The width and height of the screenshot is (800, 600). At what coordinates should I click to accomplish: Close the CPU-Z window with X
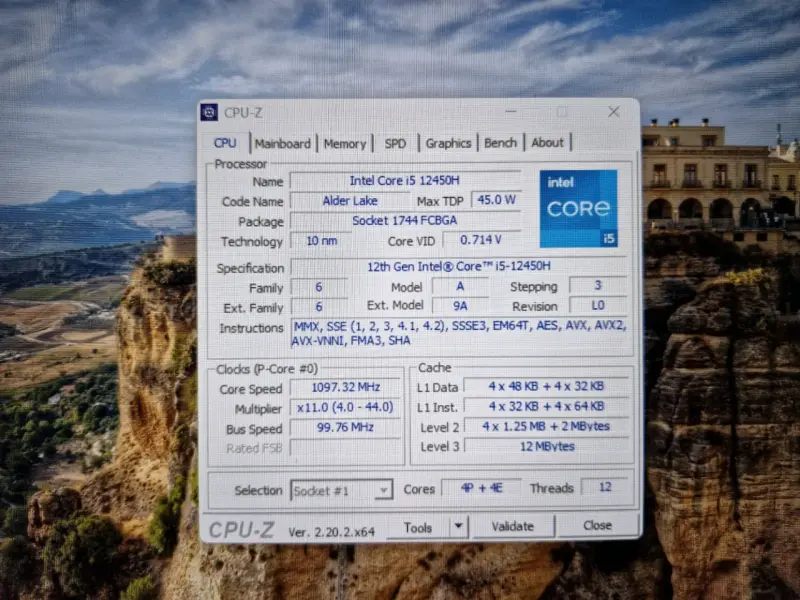(614, 112)
